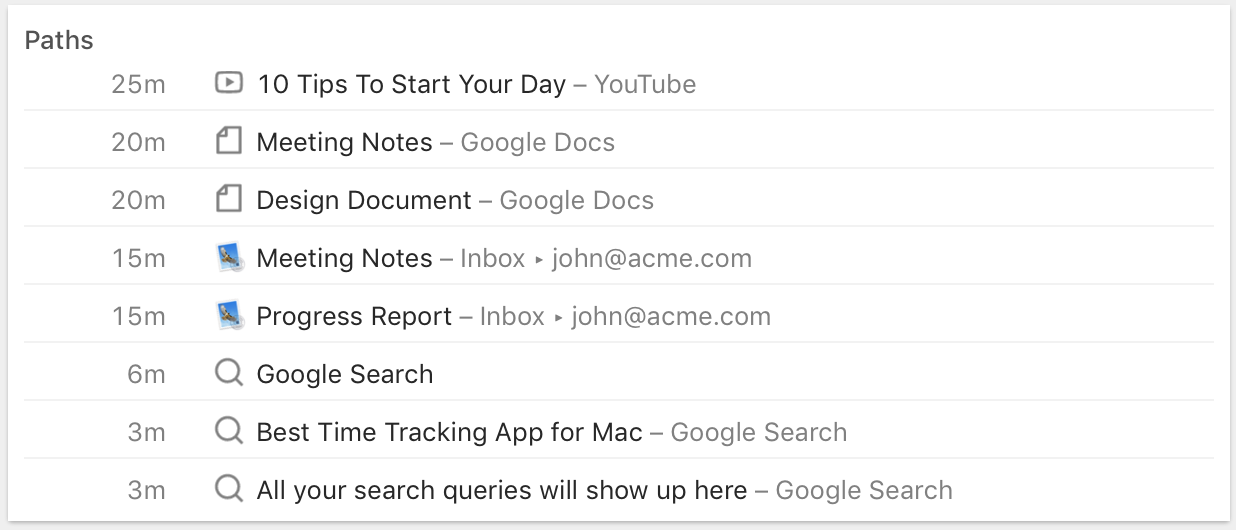Select the Best Time Tracking App for Mac query
The height and width of the screenshot is (530, 1236).
450,433
